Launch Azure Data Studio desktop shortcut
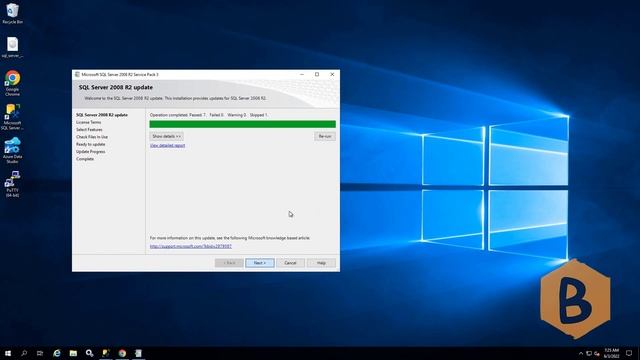640x360 pixels. coord(12,151)
